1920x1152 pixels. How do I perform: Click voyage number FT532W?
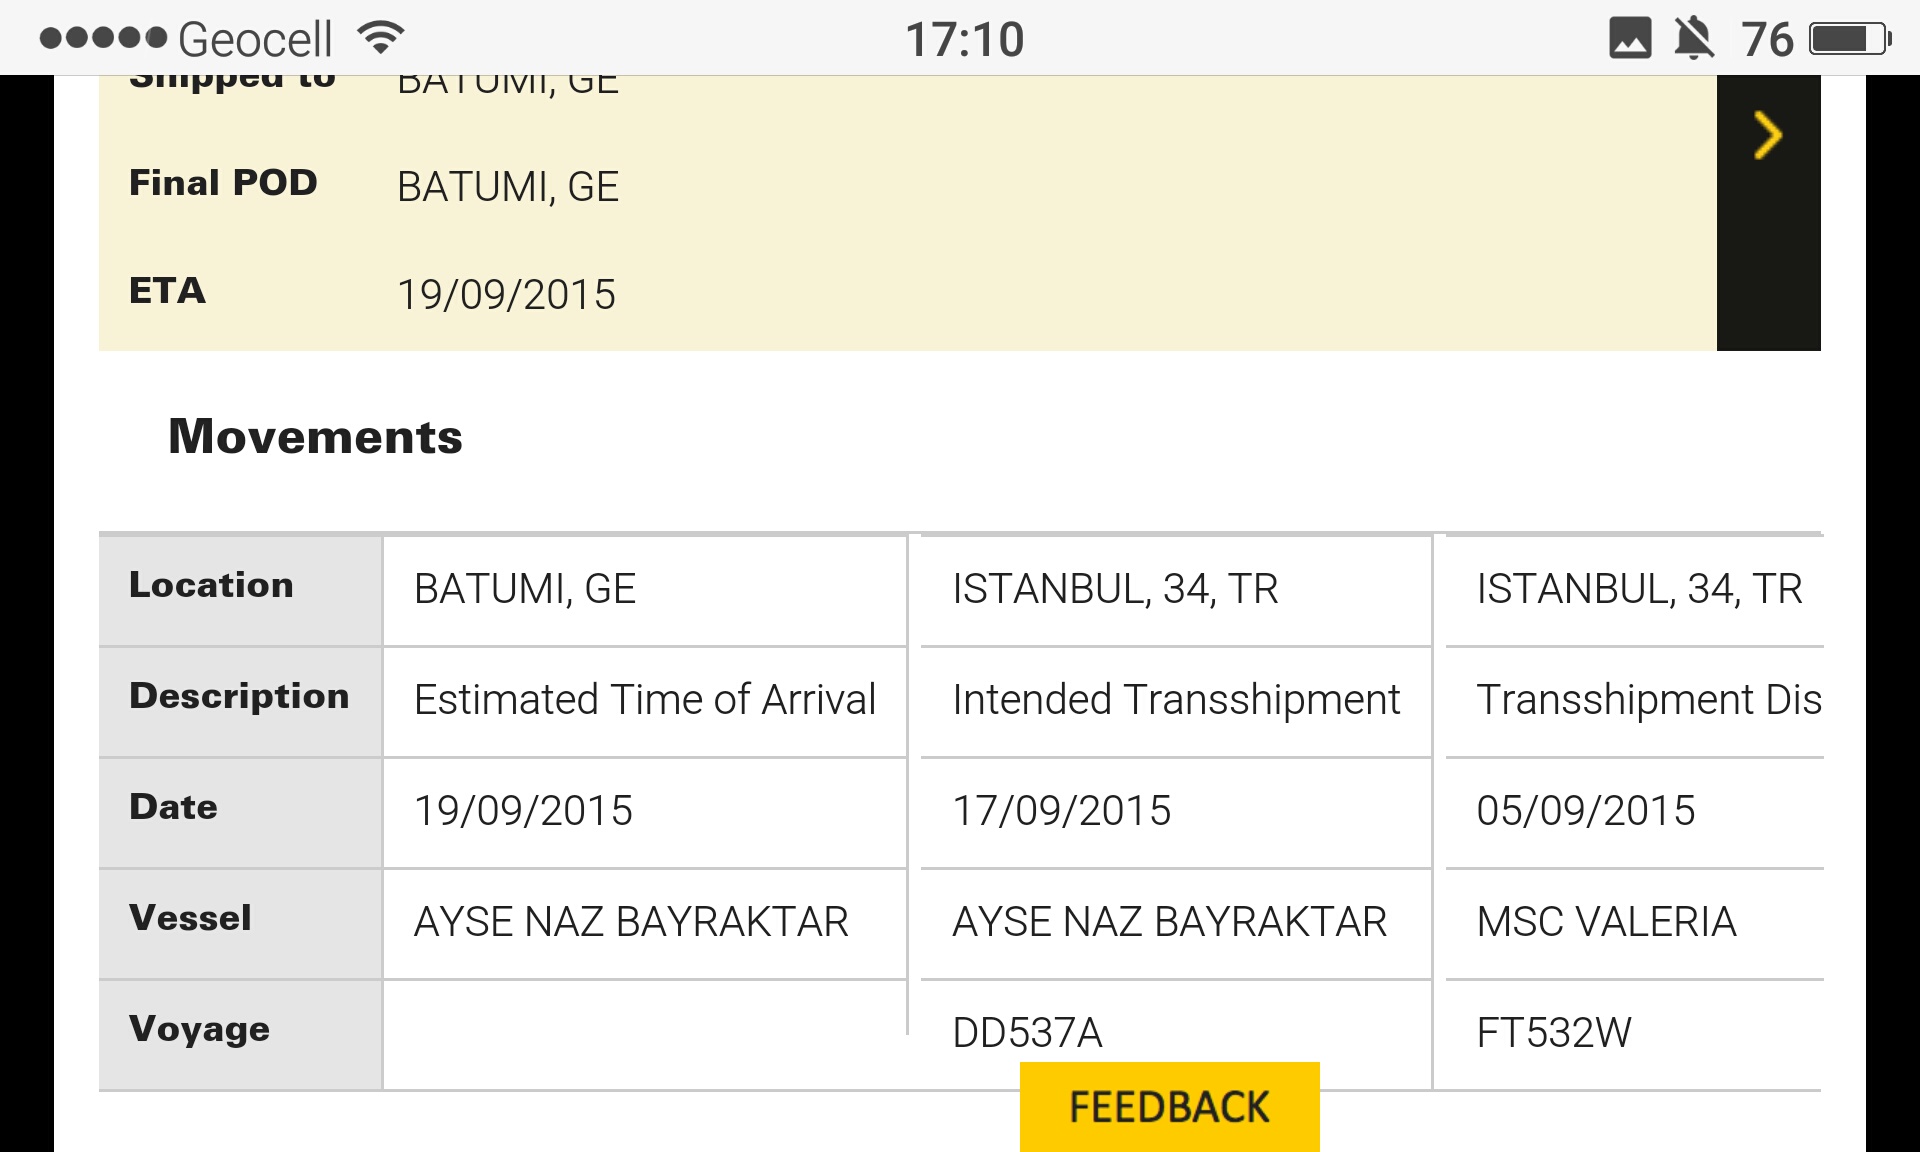click(1554, 1033)
